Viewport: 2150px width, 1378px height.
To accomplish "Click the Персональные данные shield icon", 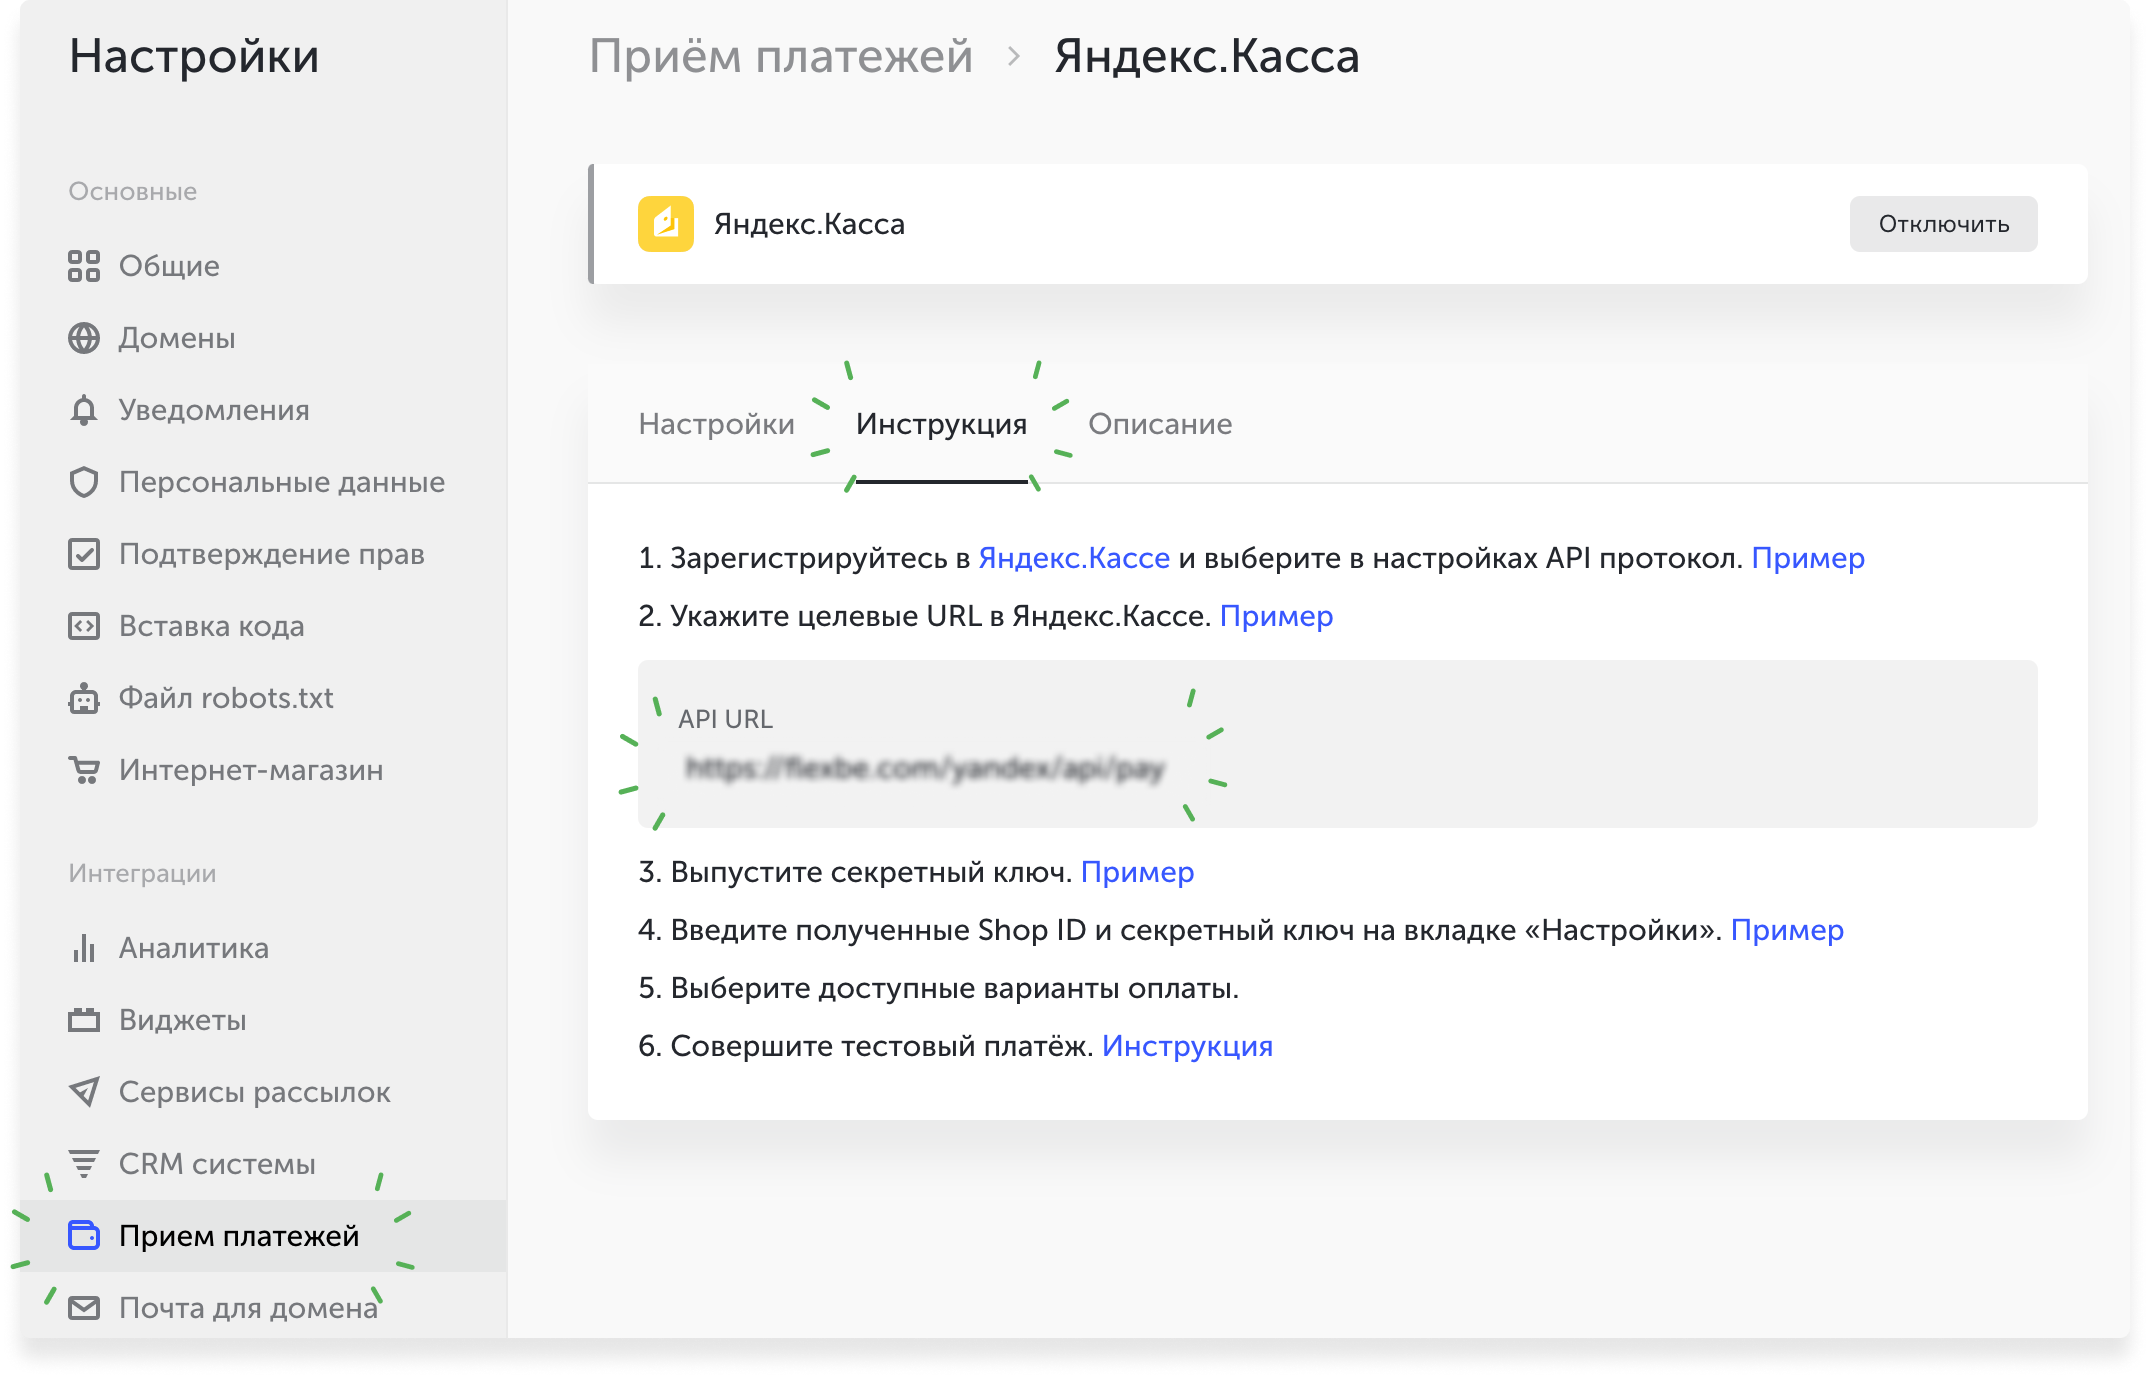I will [x=84, y=482].
